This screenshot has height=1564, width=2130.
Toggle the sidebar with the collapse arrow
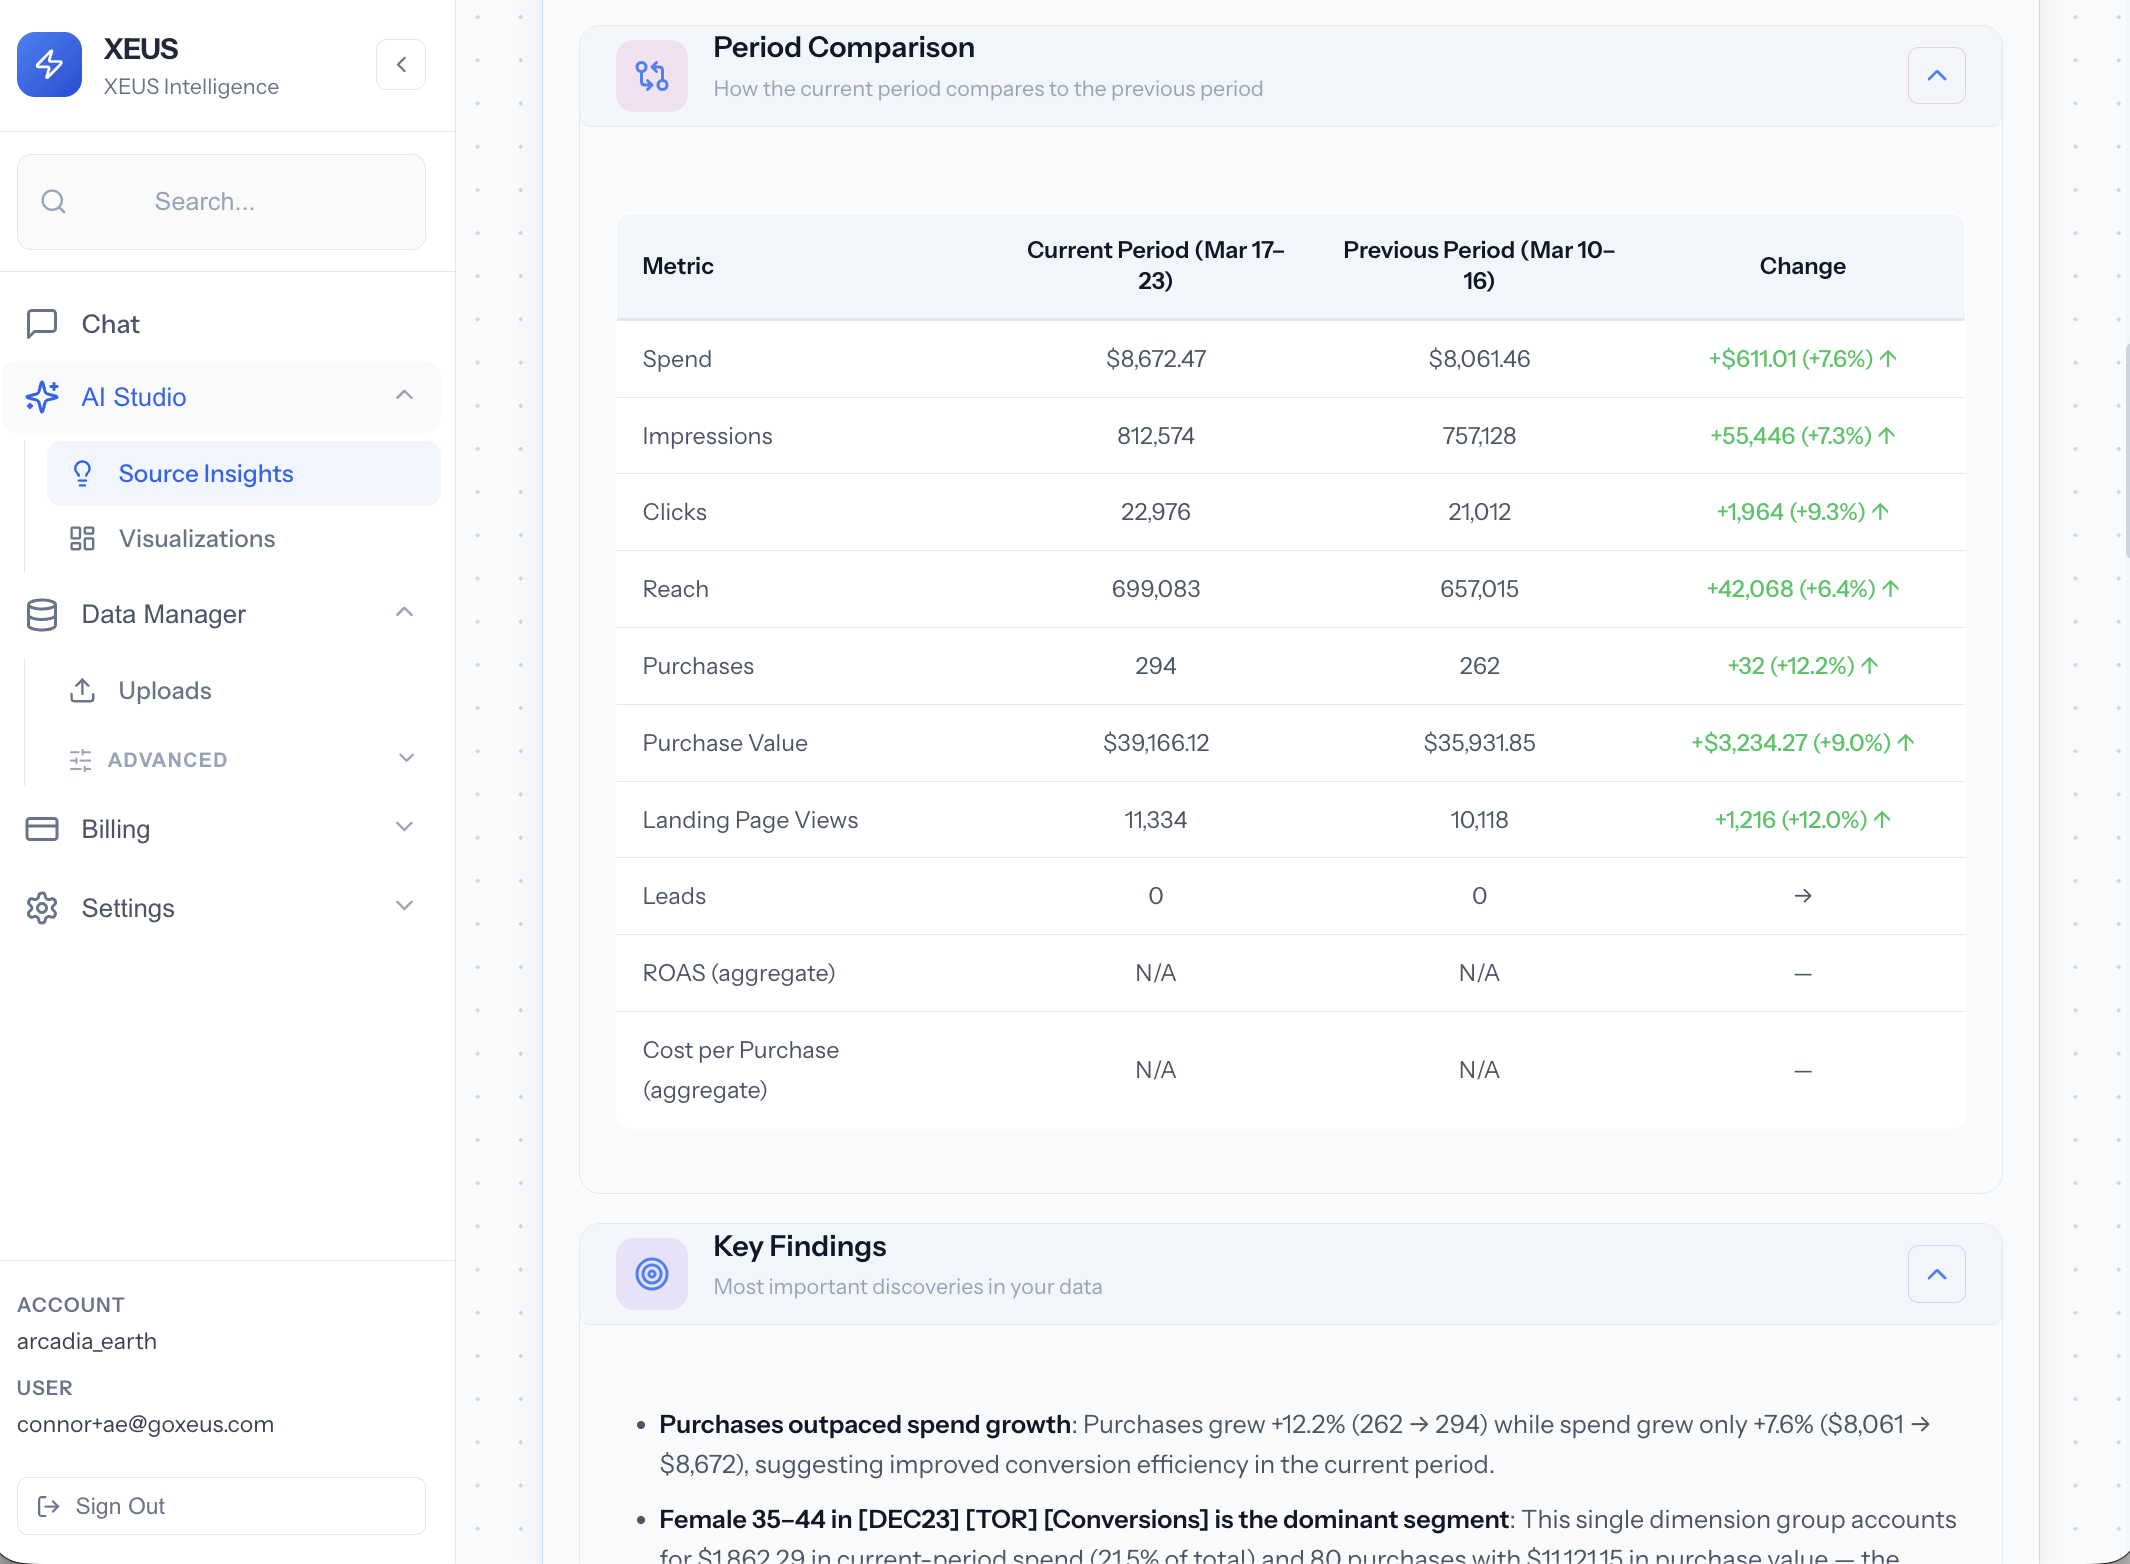point(401,64)
